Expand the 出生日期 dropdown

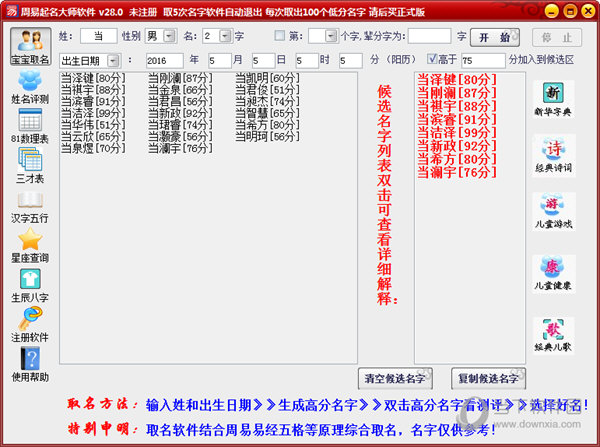pyautogui.click(x=112, y=60)
